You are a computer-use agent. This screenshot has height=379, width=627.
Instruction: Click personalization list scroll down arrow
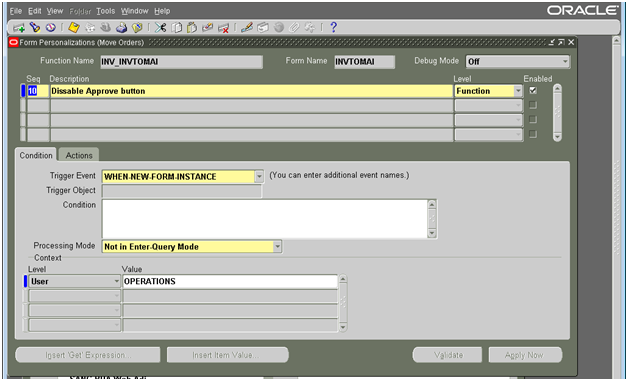[557, 137]
